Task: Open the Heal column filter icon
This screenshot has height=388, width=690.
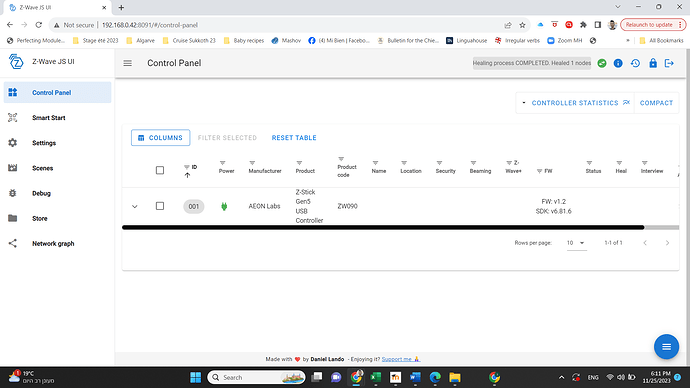Action: click(x=619, y=163)
